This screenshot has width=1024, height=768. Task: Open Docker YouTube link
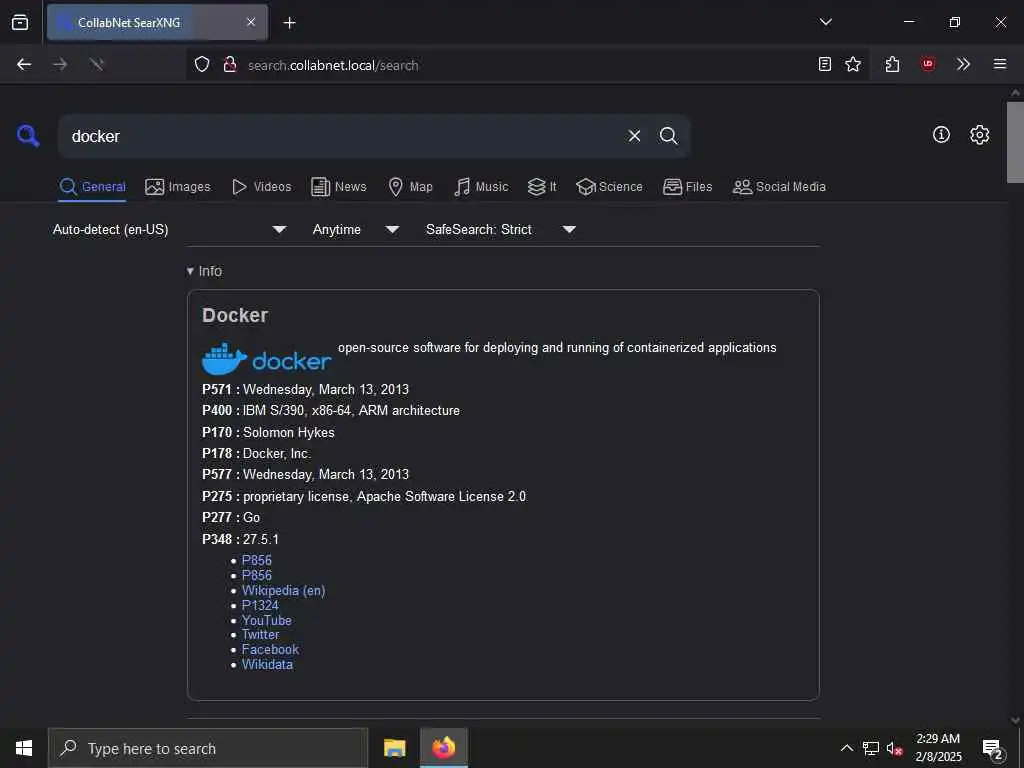tap(266, 620)
